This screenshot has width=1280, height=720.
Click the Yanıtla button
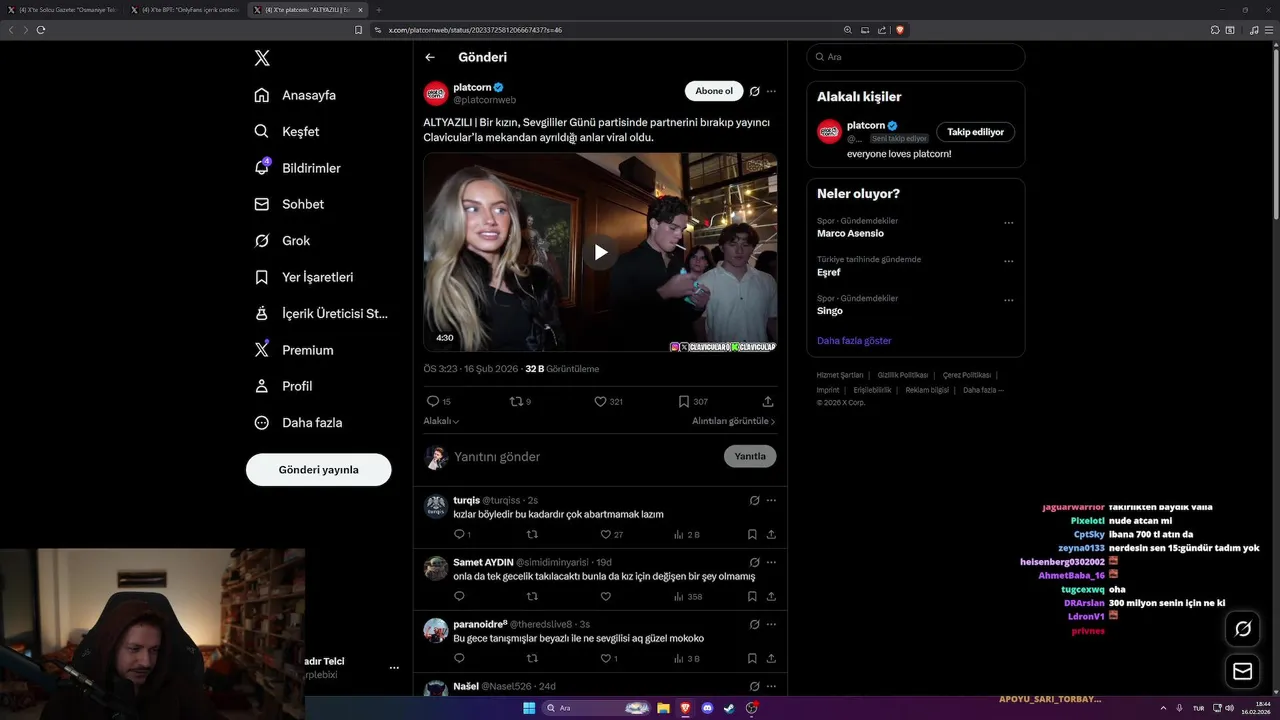[x=750, y=456]
